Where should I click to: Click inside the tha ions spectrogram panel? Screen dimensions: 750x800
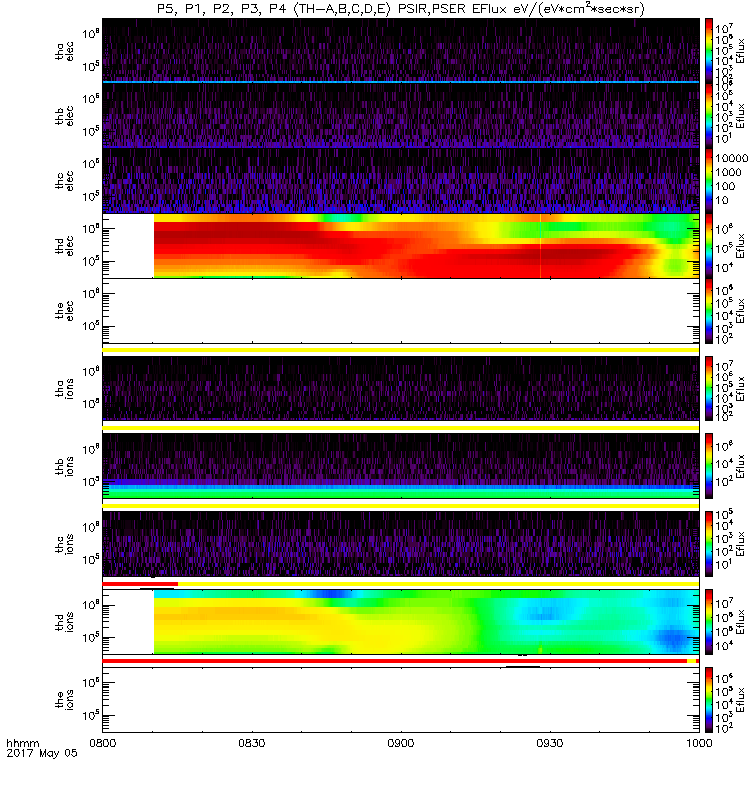click(x=401, y=388)
